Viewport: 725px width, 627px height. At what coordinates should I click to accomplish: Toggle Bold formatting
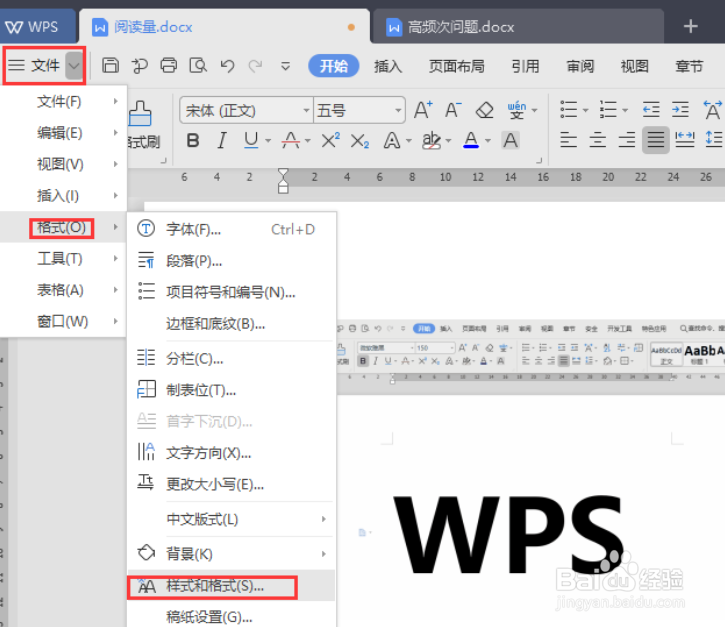coord(193,140)
